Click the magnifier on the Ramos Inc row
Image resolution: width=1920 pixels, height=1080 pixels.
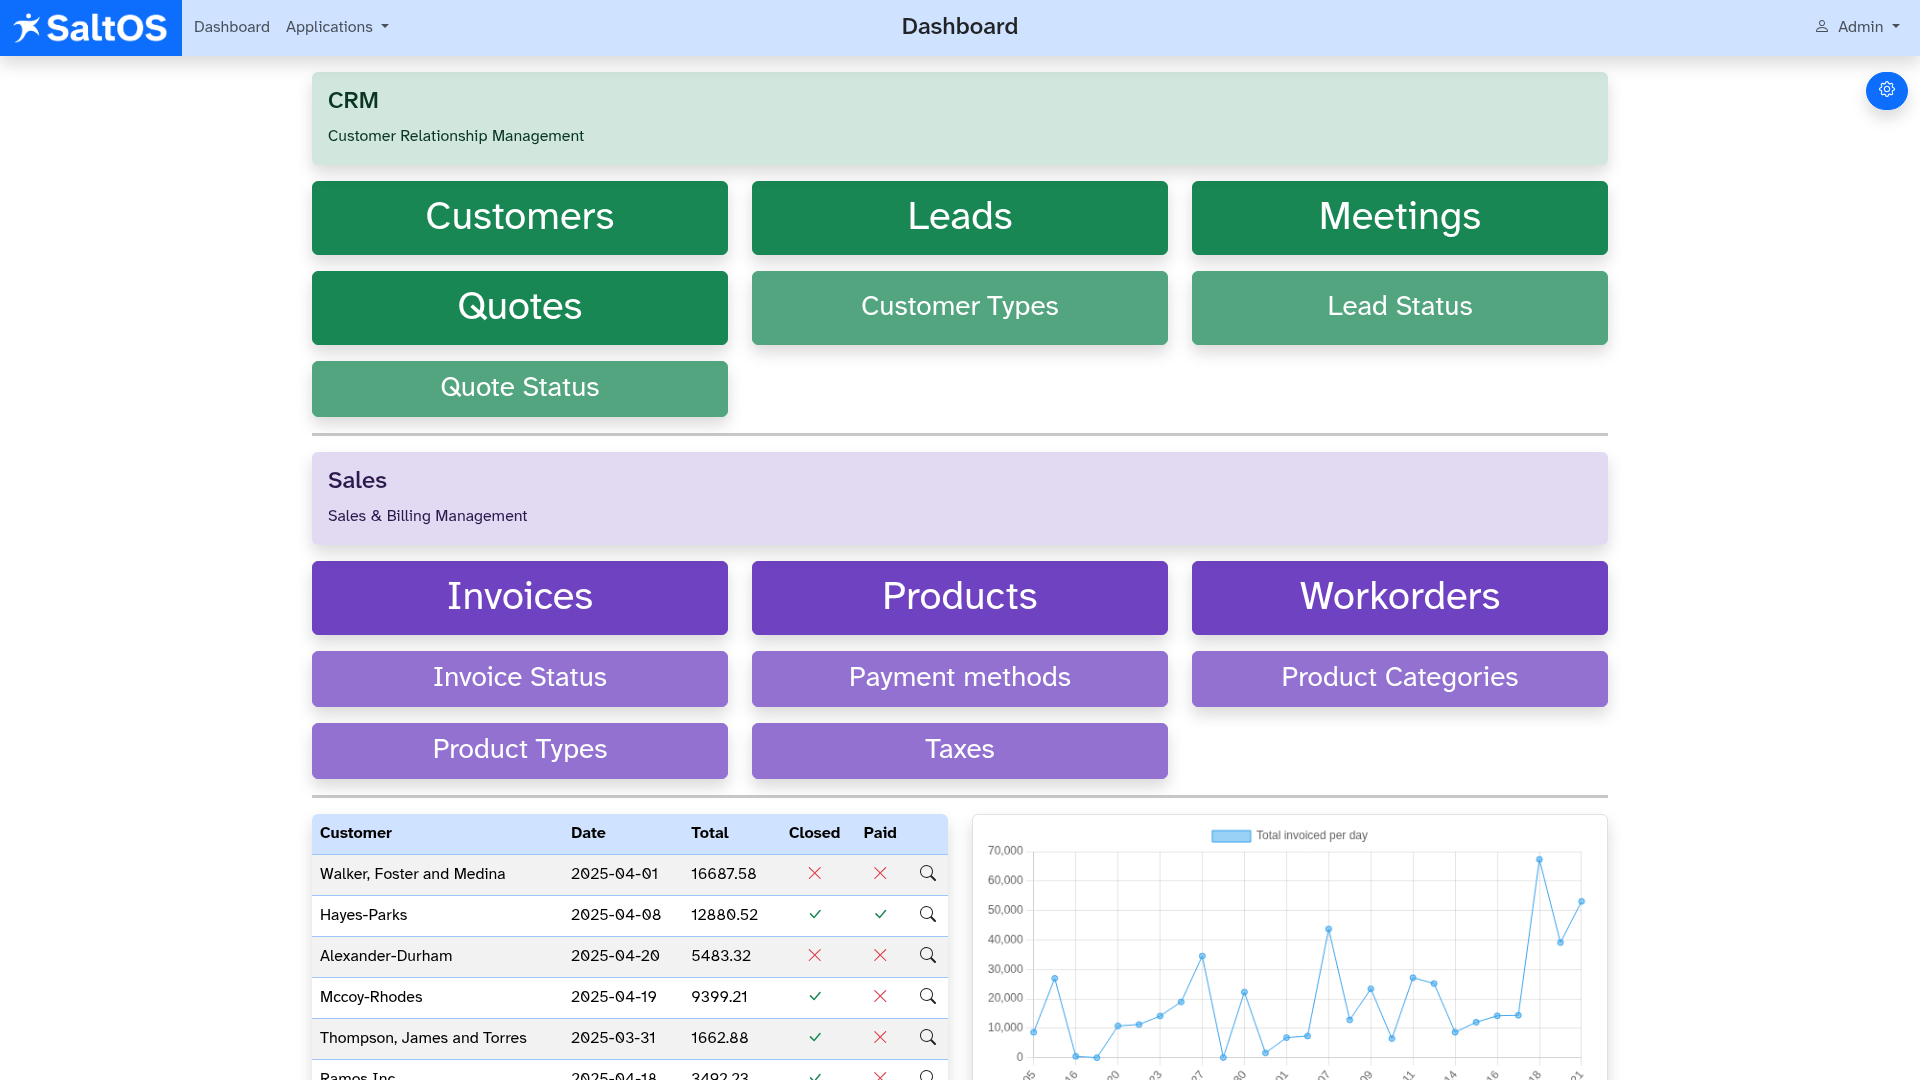(x=927, y=1074)
